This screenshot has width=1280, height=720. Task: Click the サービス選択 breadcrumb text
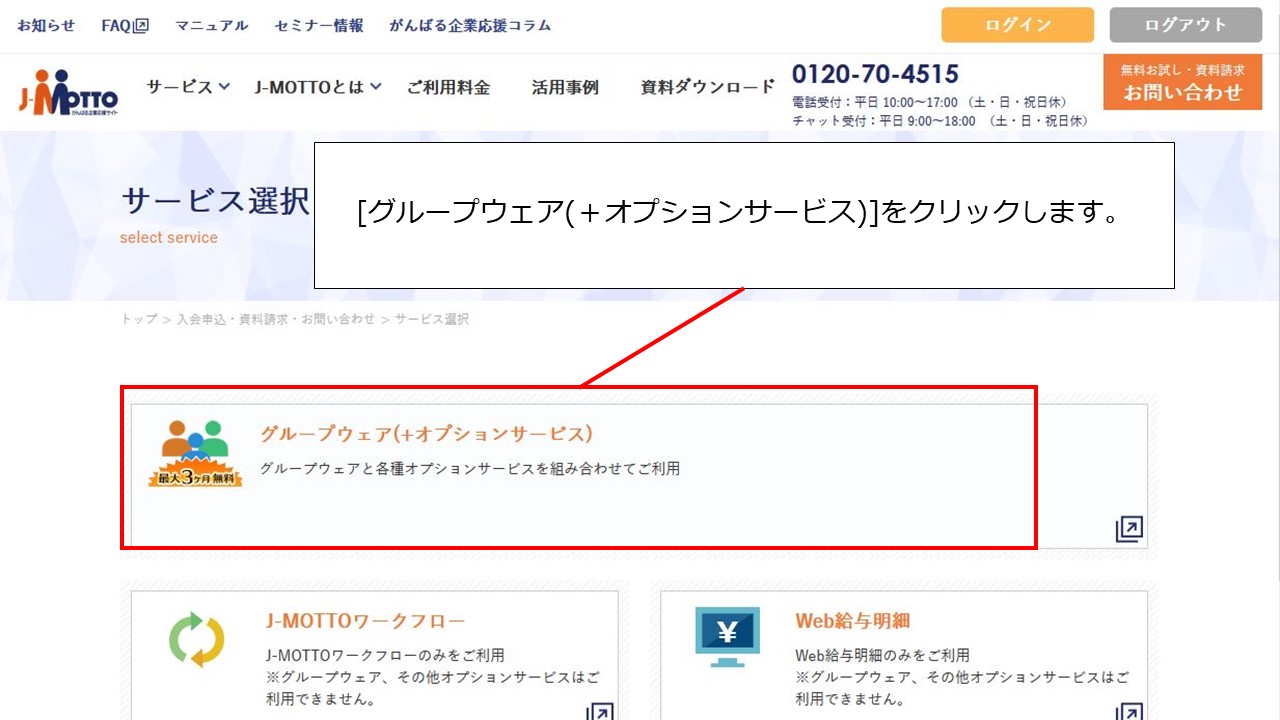point(432,319)
